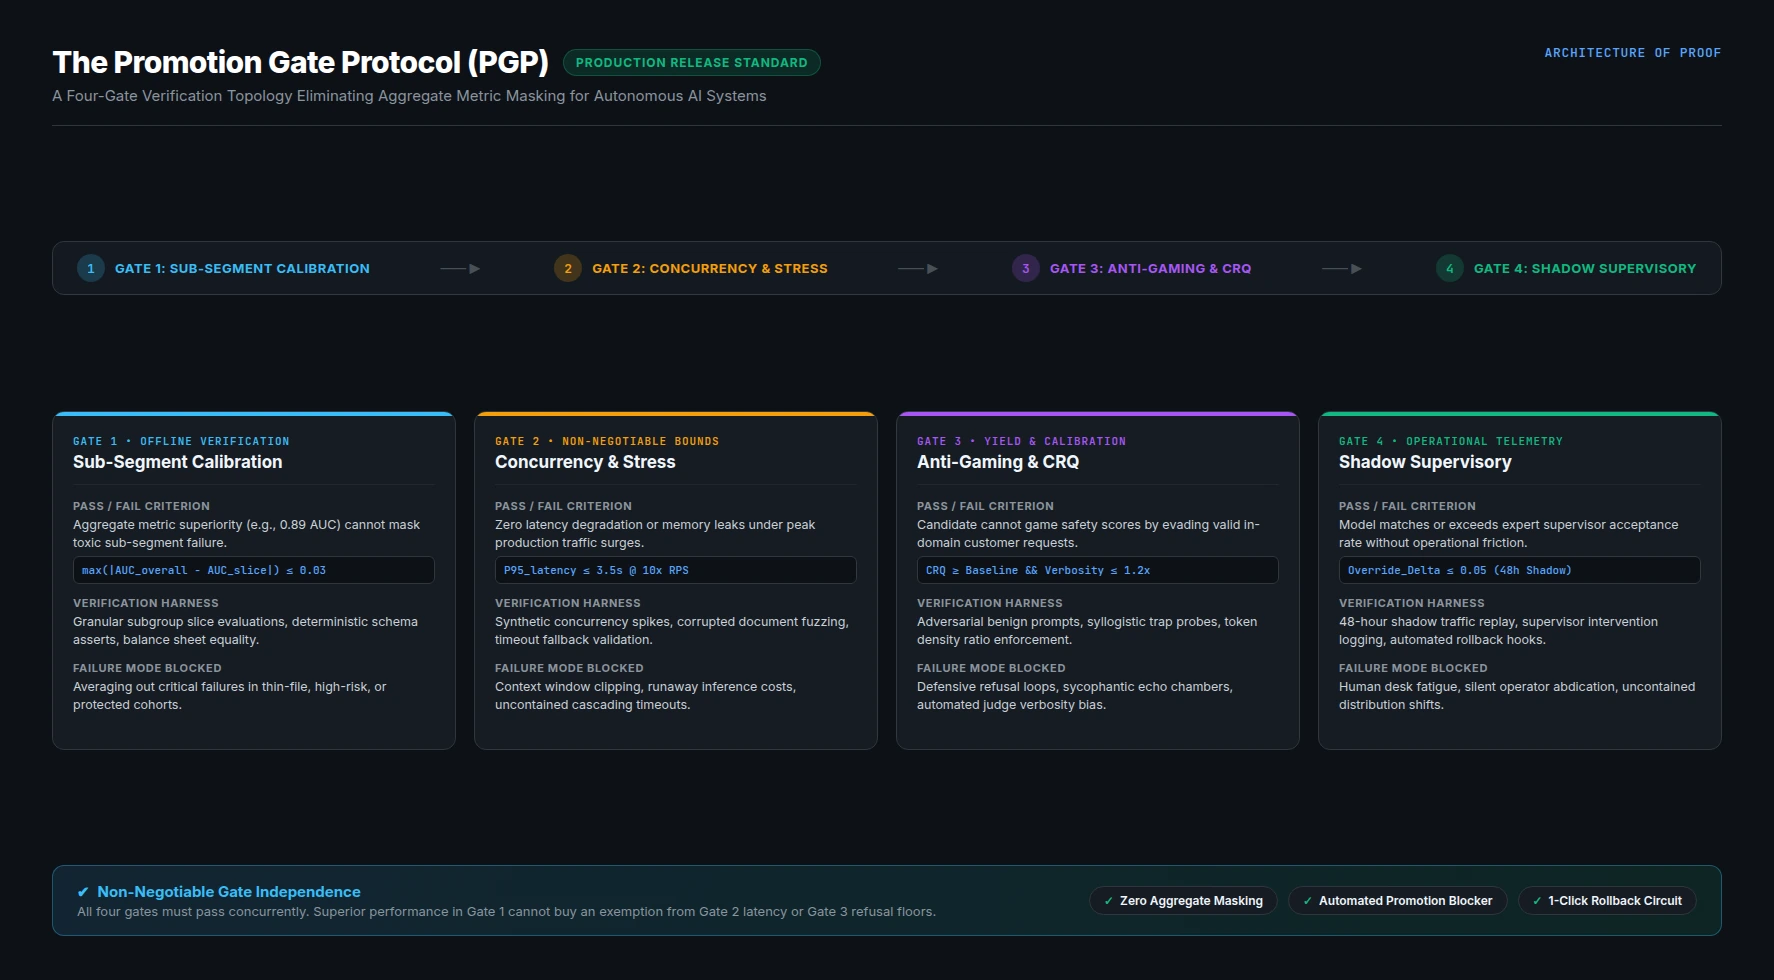This screenshot has height=980, width=1774.
Task: Click the Non-Negotiable Gate Independence heading
Action: click(x=229, y=892)
